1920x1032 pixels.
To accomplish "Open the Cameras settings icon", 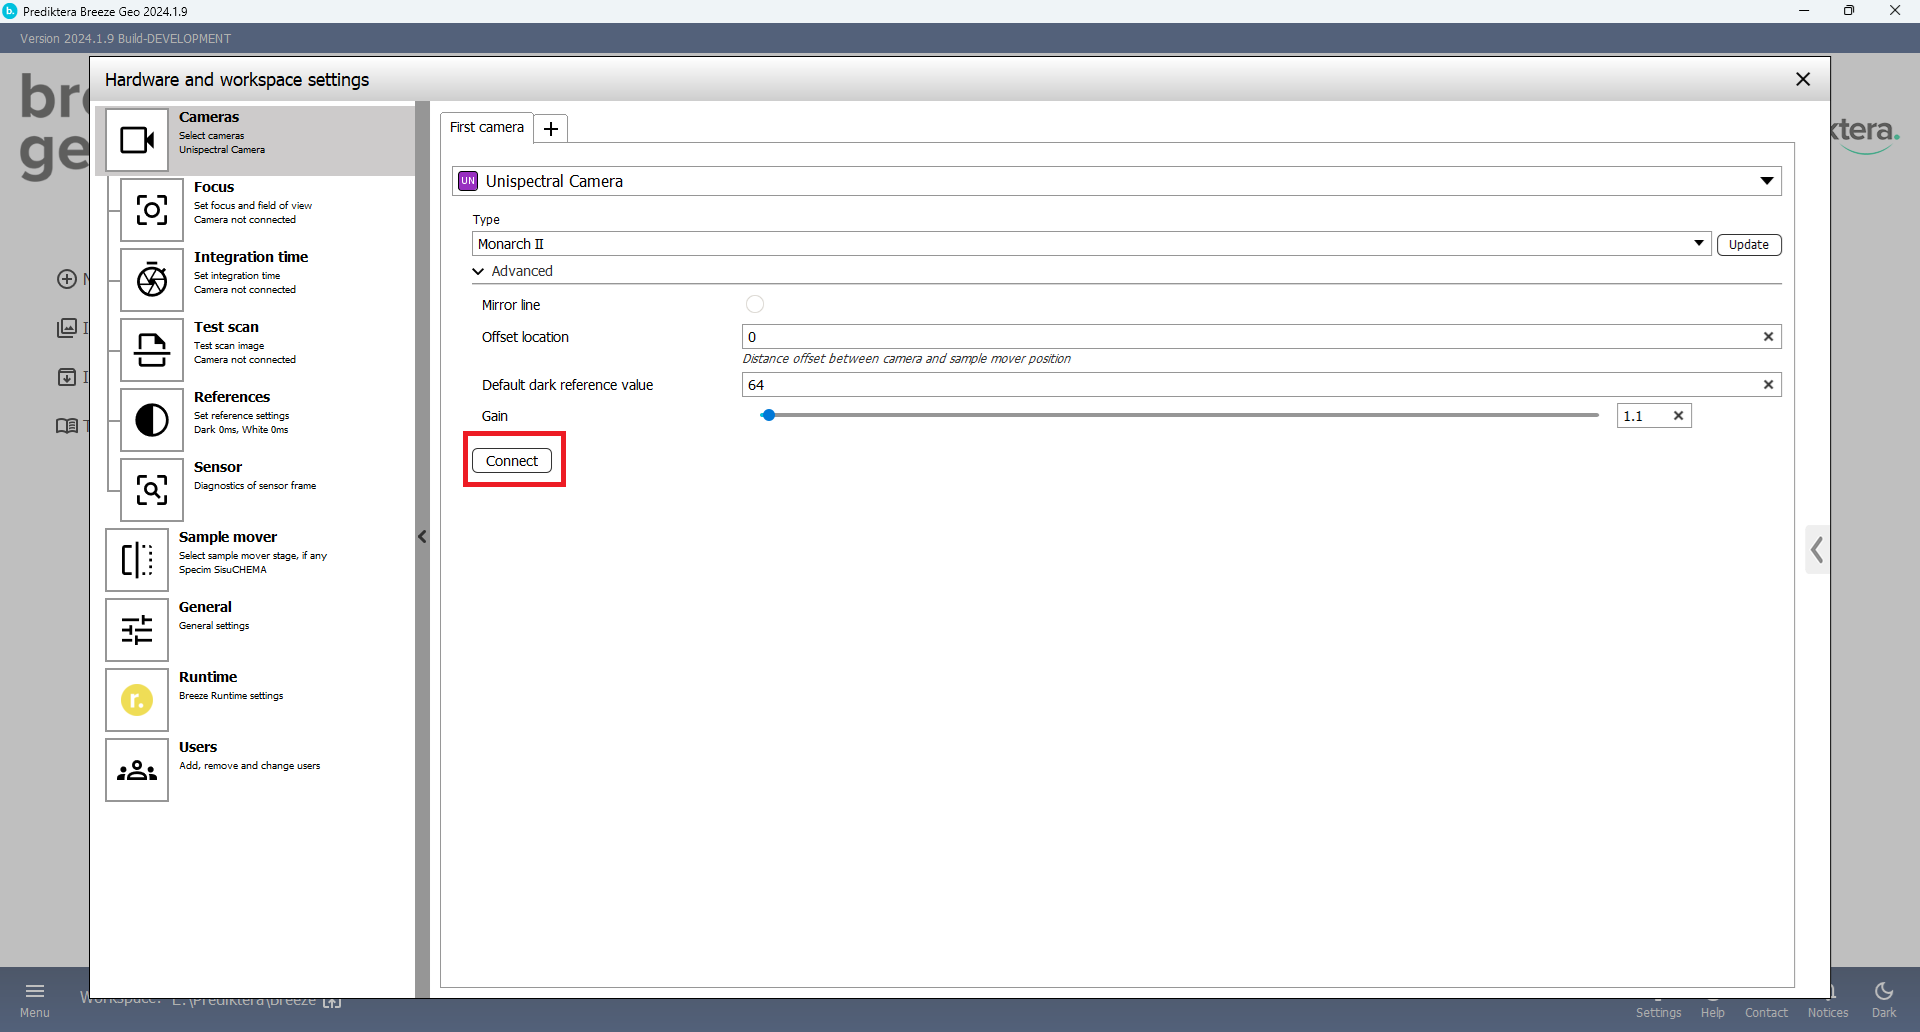I will (x=137, y=140).
